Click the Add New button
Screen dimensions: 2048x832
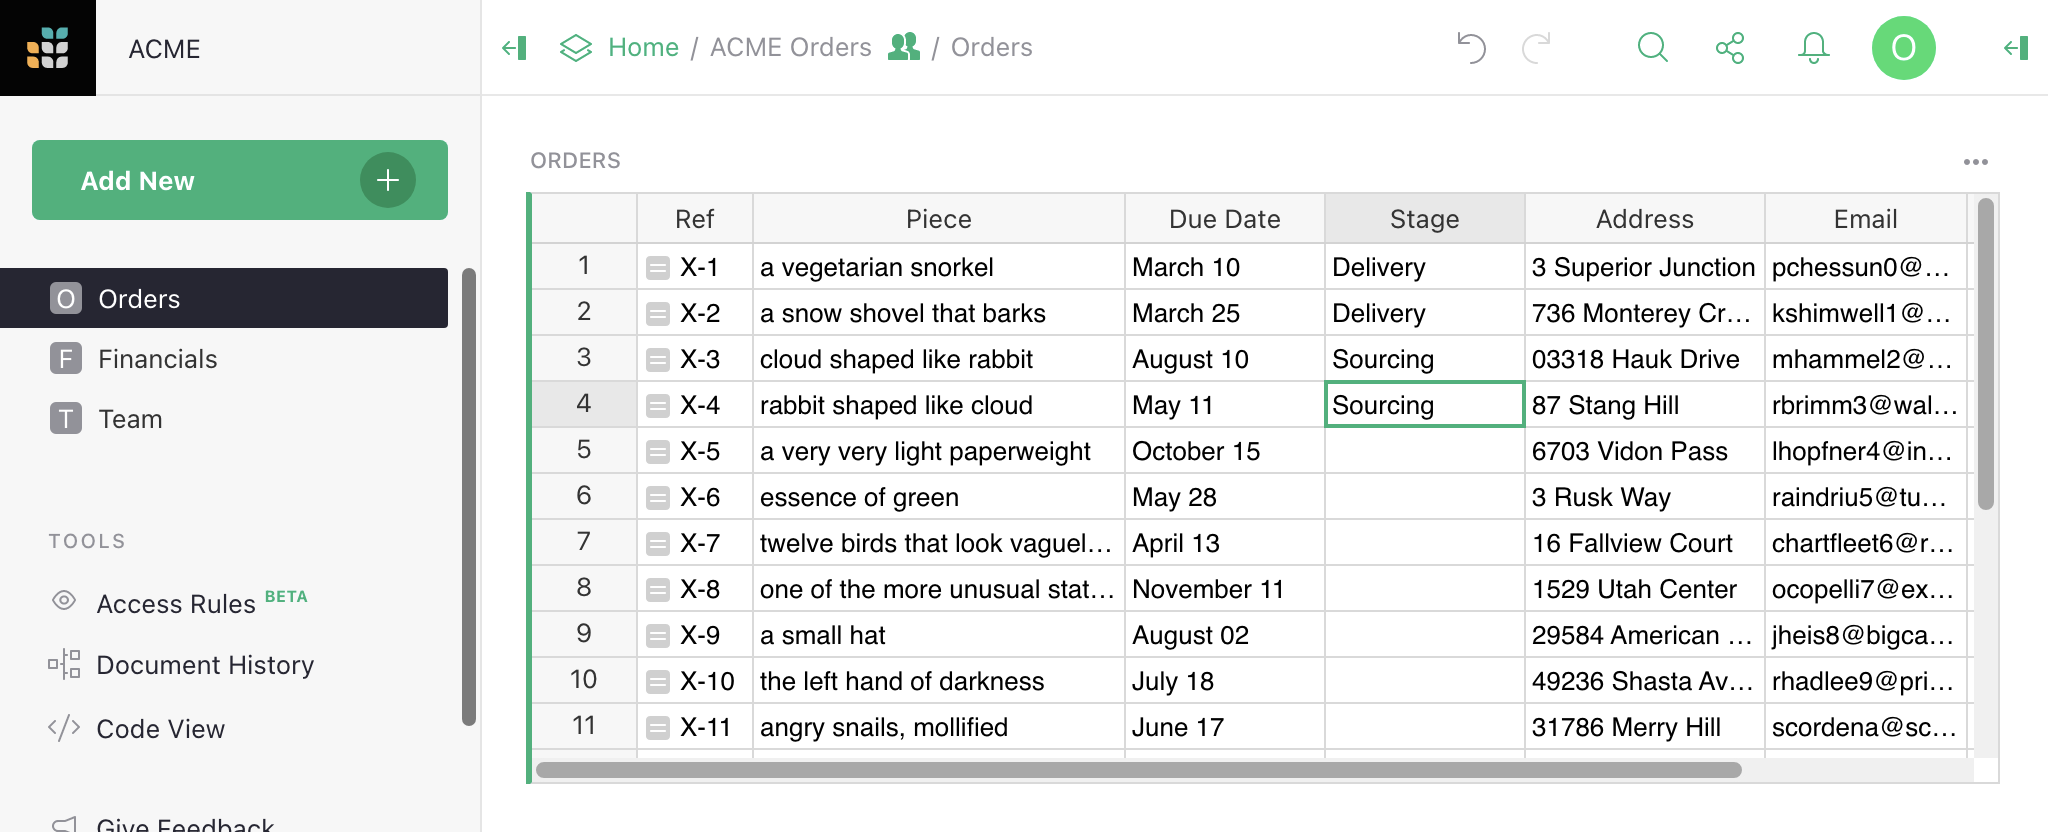tap(240, 180)
